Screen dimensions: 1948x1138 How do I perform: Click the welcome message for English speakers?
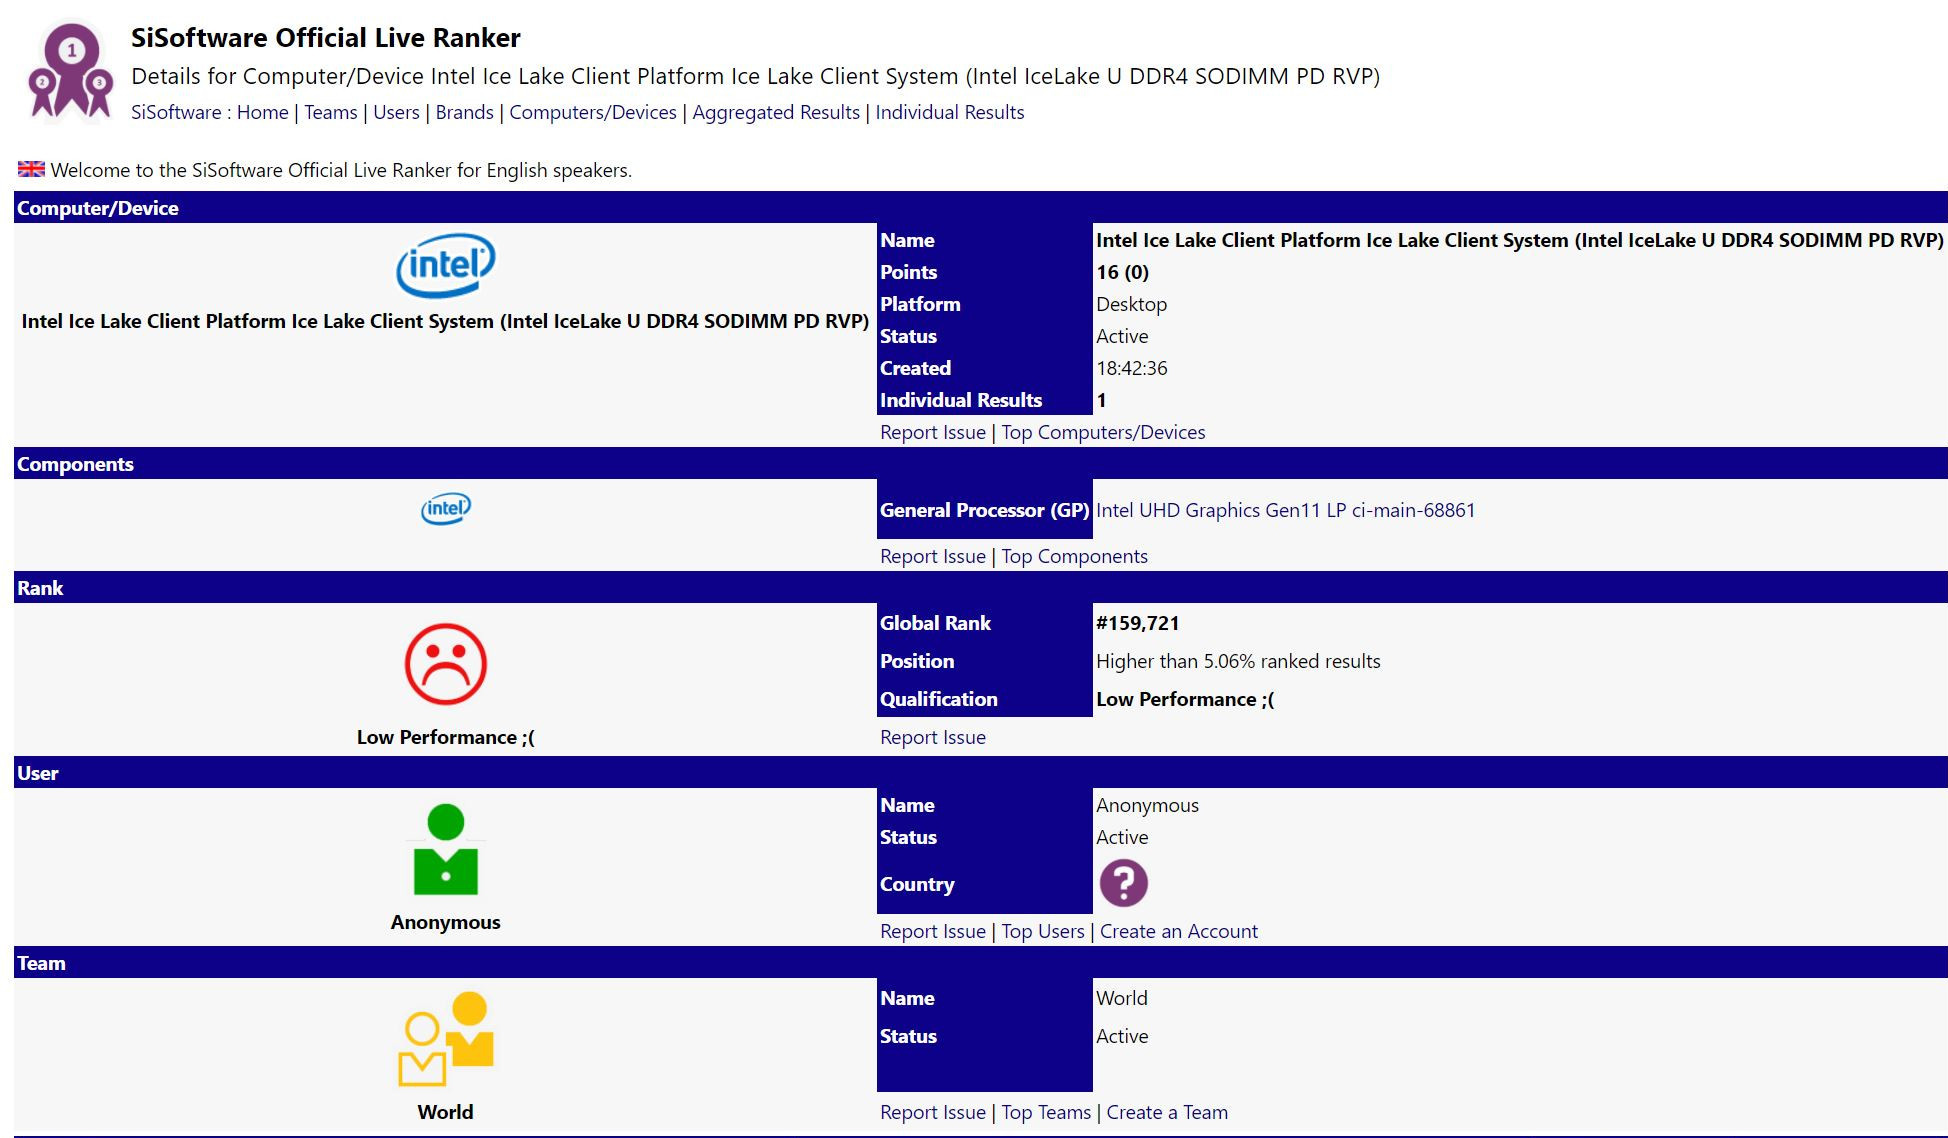(341, 170)
